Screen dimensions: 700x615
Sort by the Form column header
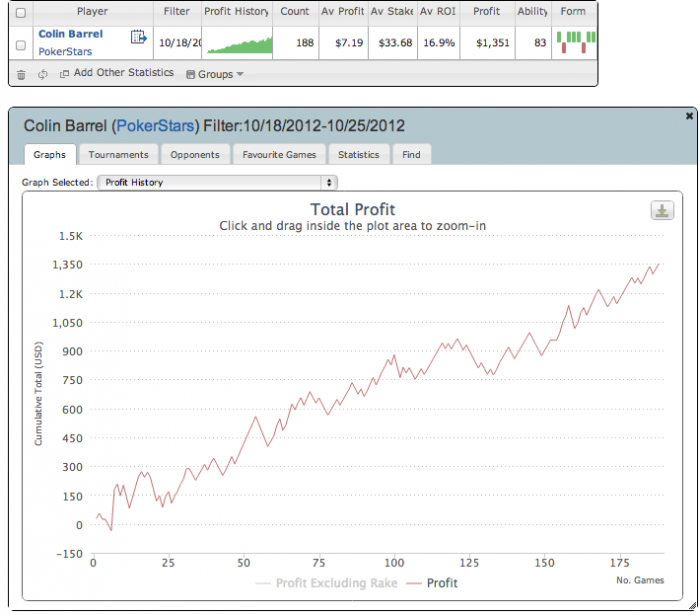573,12
